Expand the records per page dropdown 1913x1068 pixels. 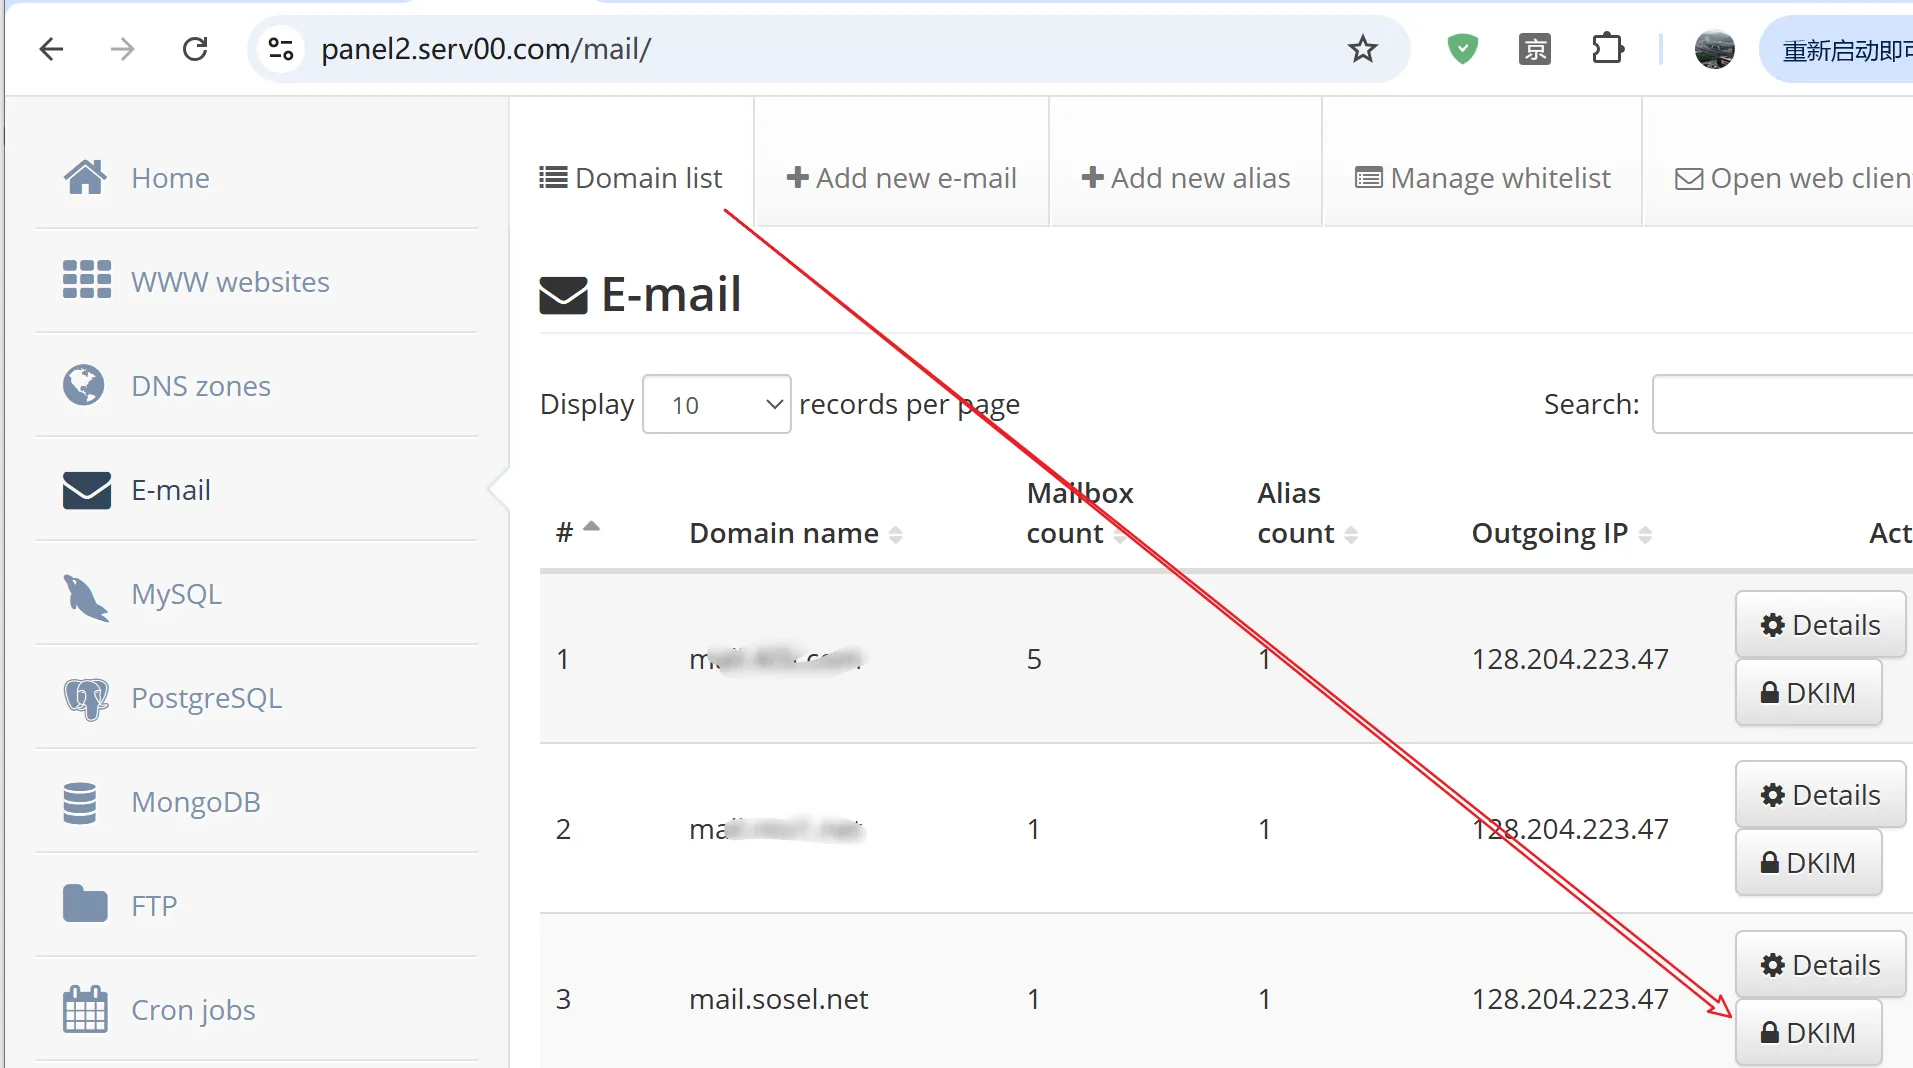716,404
